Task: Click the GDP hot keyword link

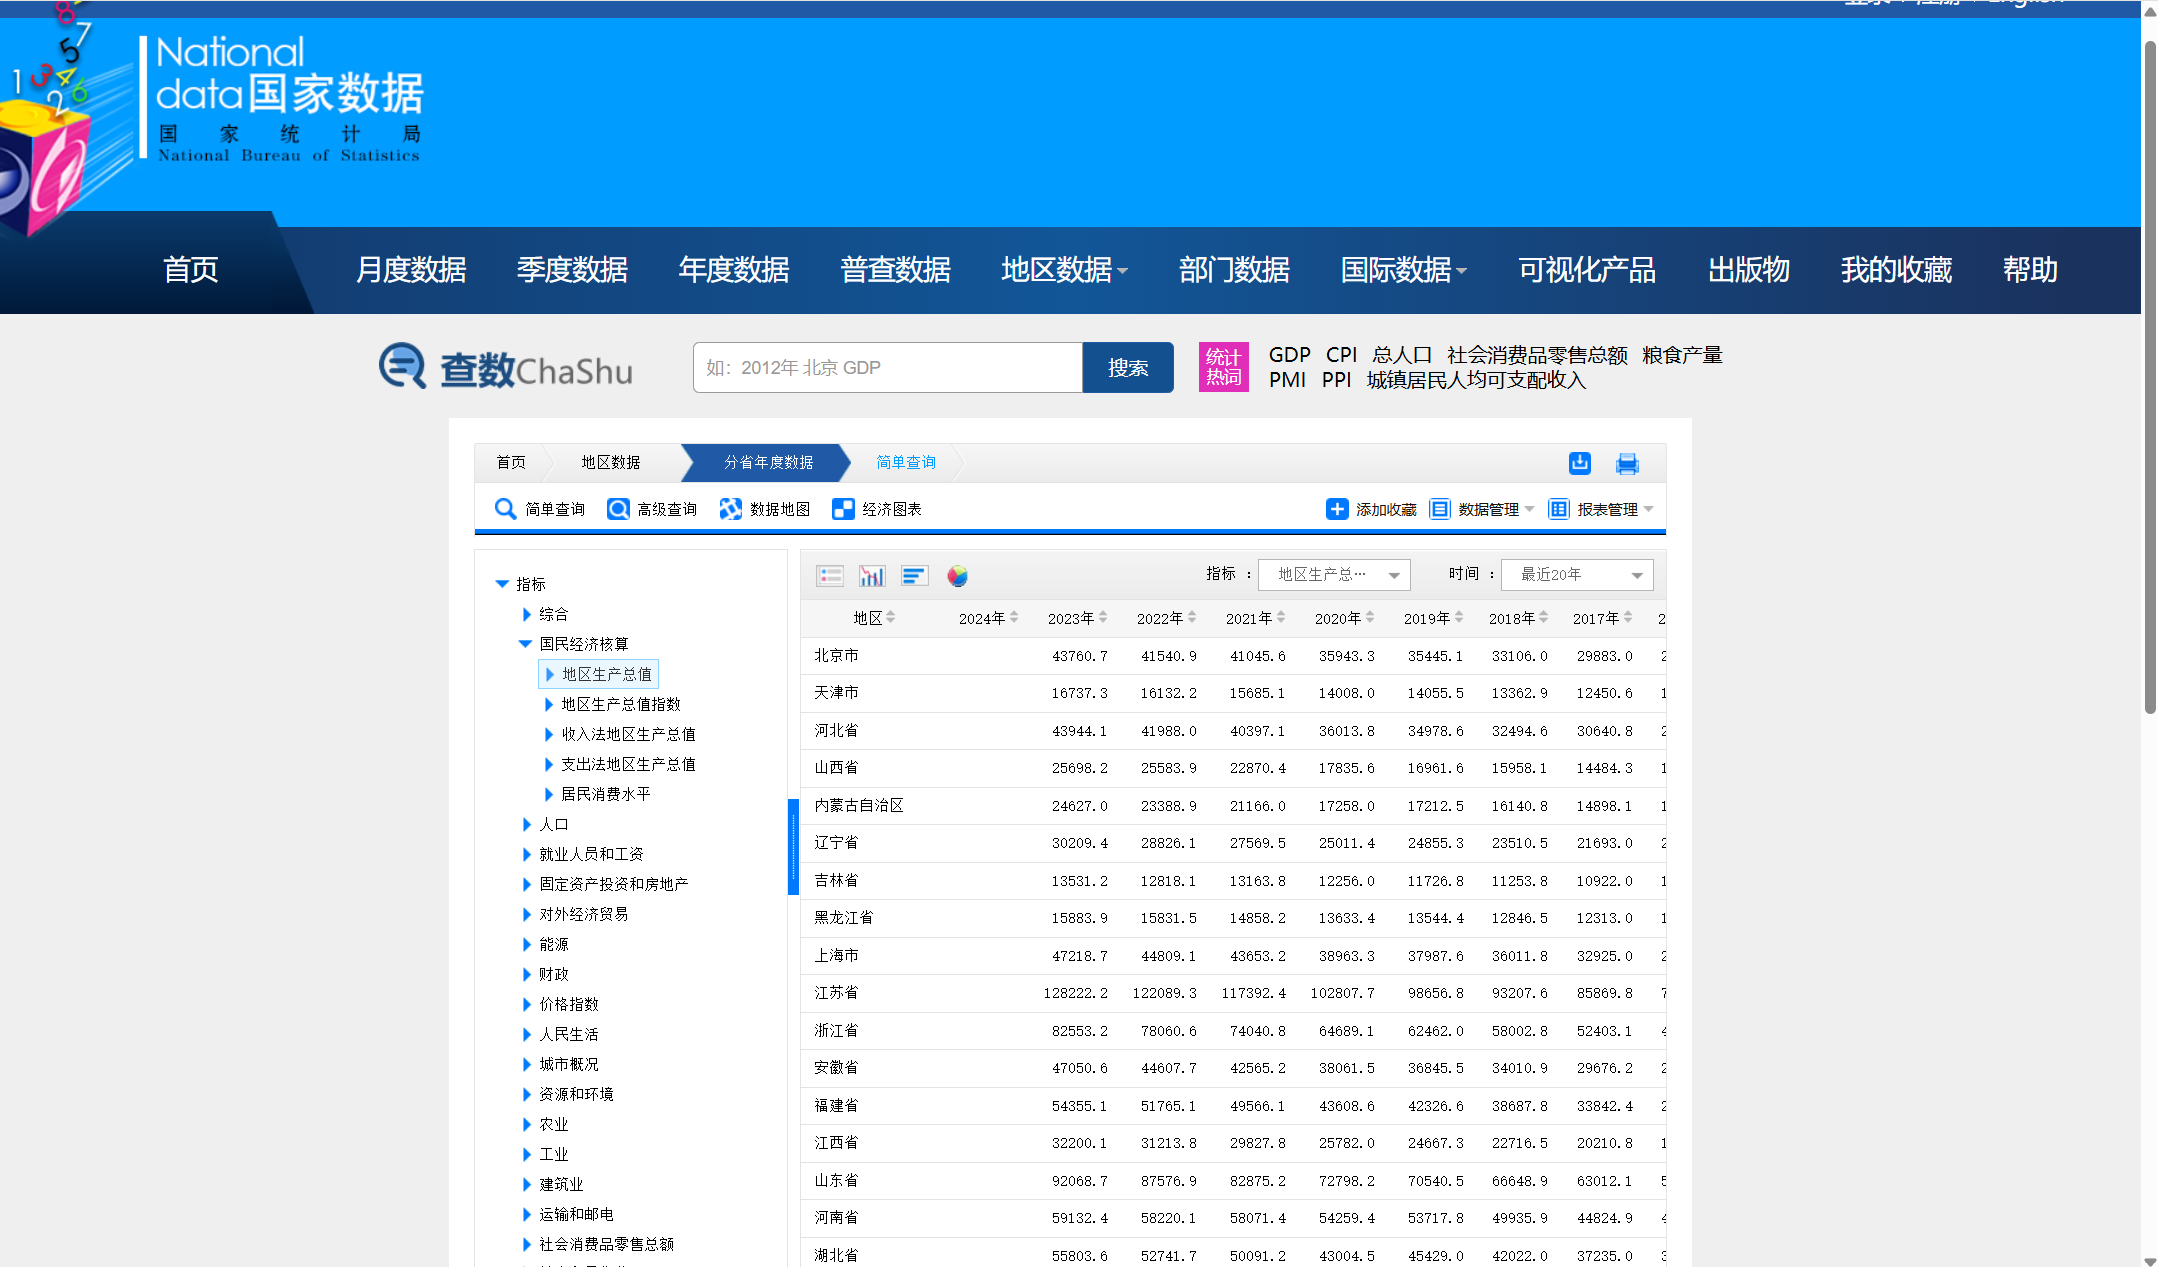Action: (1289, 355)
